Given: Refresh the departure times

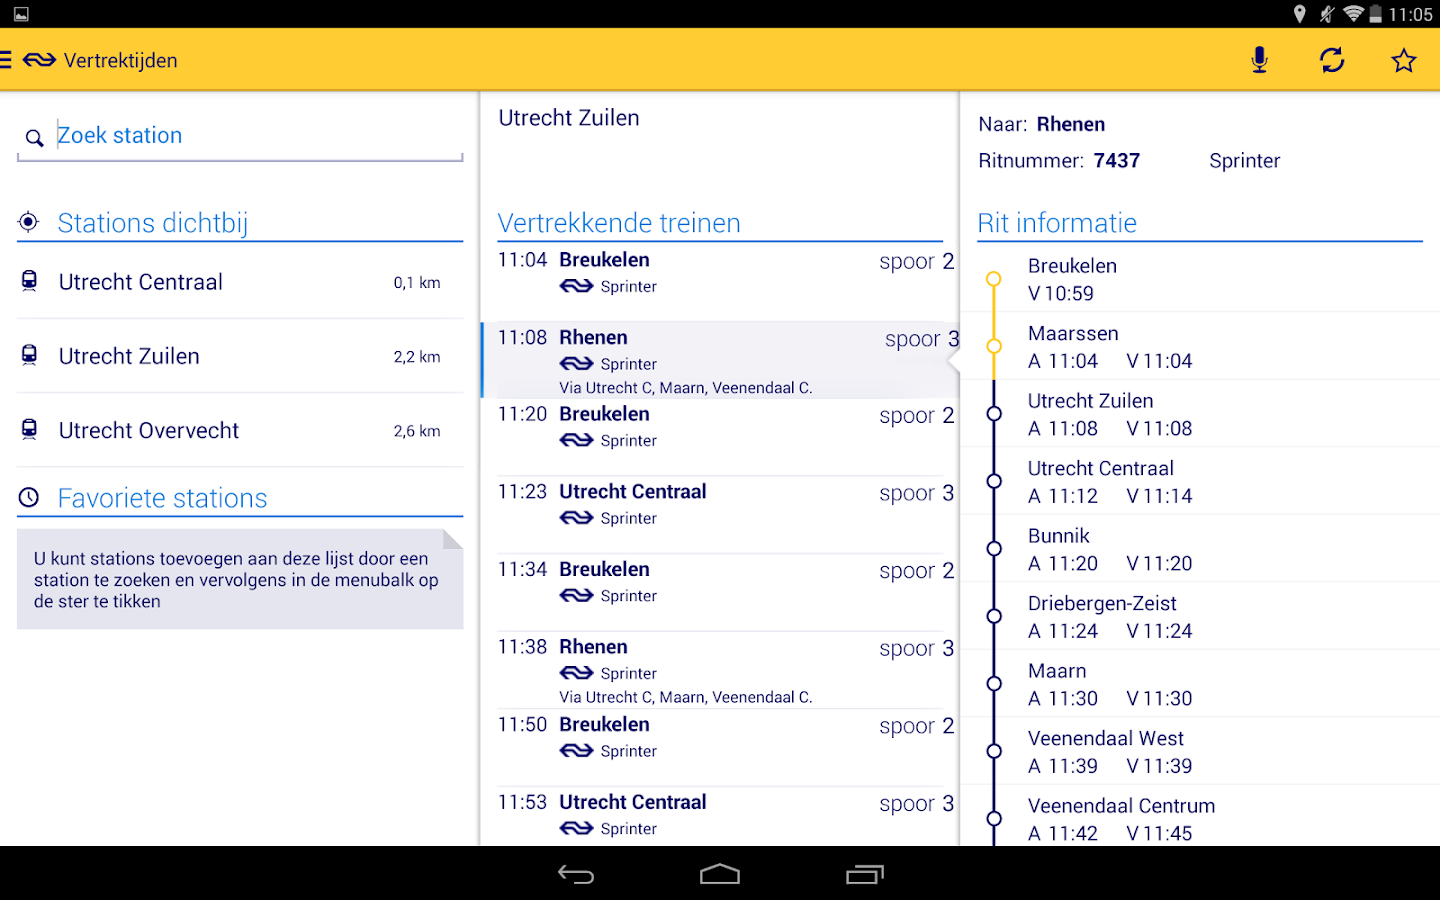Looking at the screenshot, I should click(x=1332, y=60).
